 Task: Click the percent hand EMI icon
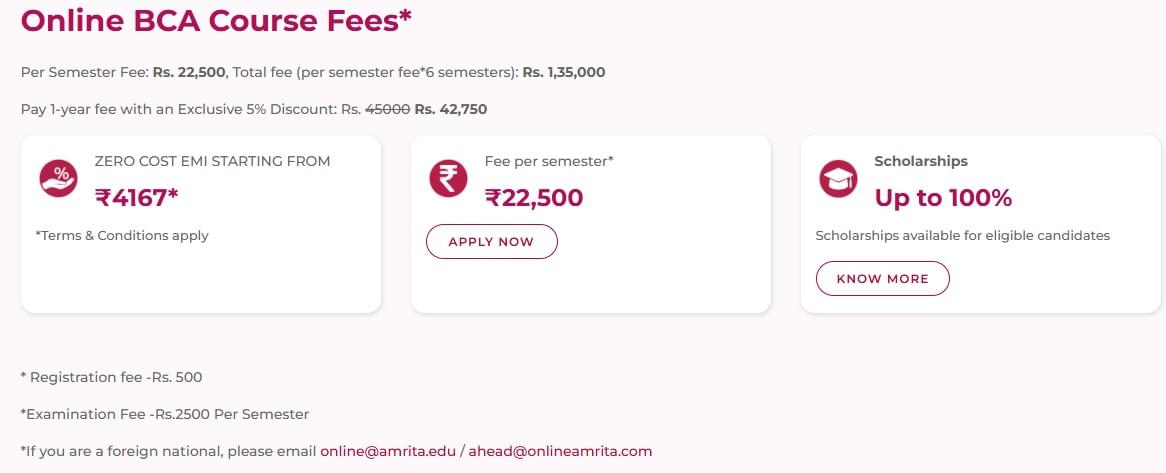point(58,179)
